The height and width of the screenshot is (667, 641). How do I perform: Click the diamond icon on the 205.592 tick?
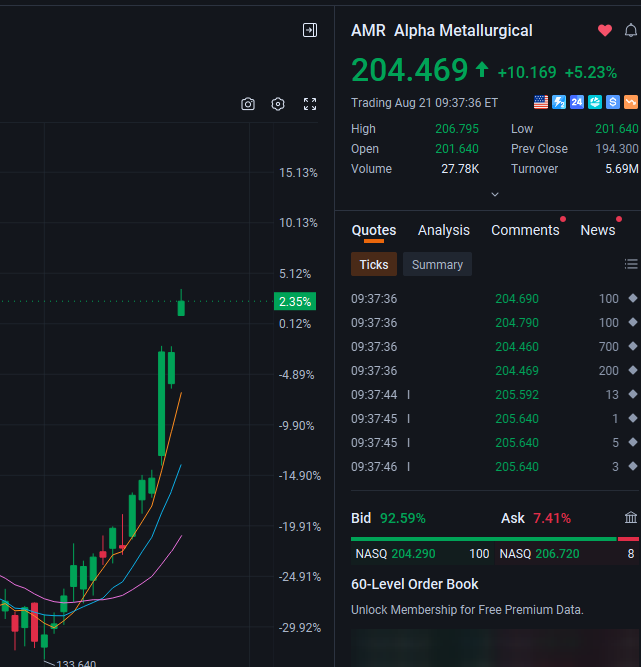pyautogui.click(x=633, y=394)
